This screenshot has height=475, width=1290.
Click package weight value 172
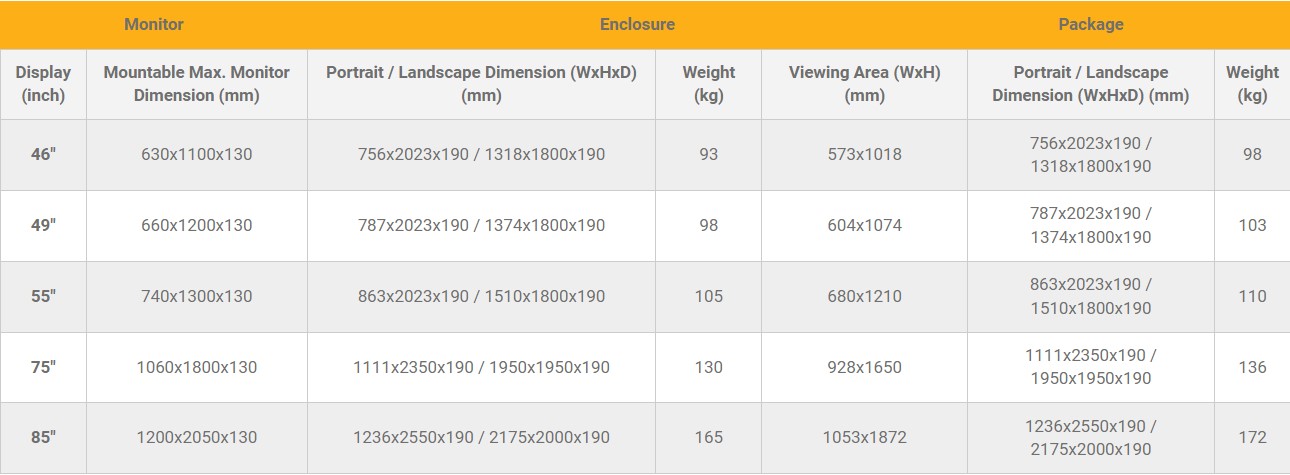tap(1252, 438)
